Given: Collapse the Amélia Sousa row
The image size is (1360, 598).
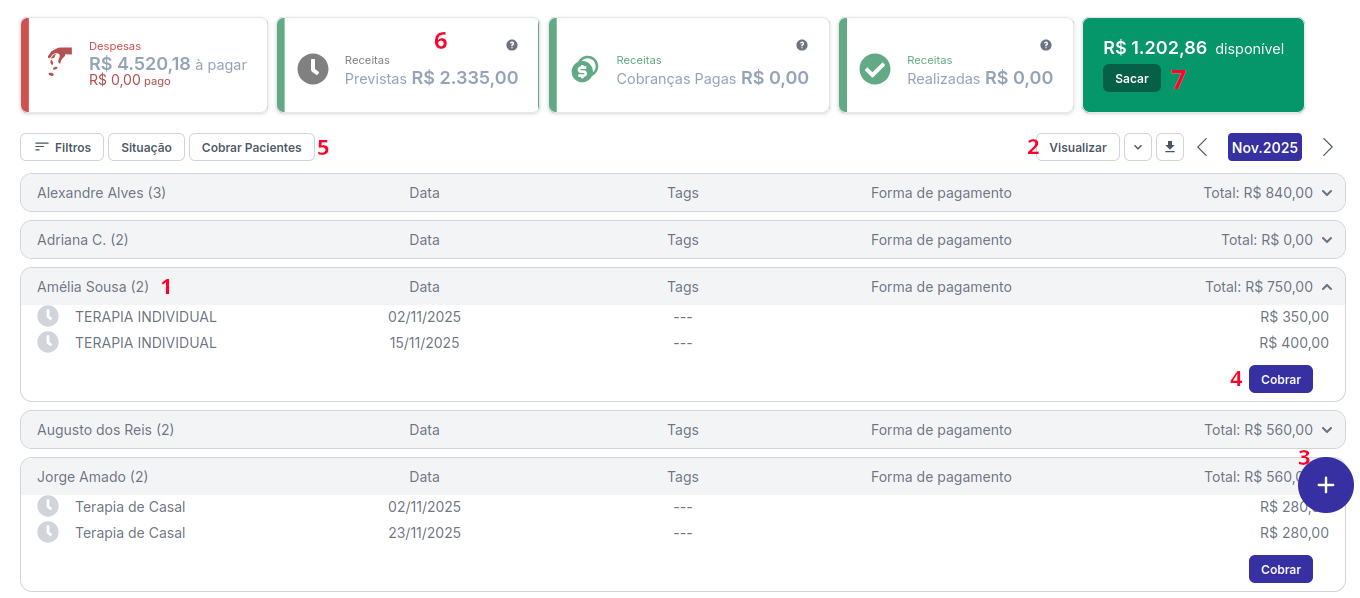Looking at the screenshot, I should (1327, 287).
